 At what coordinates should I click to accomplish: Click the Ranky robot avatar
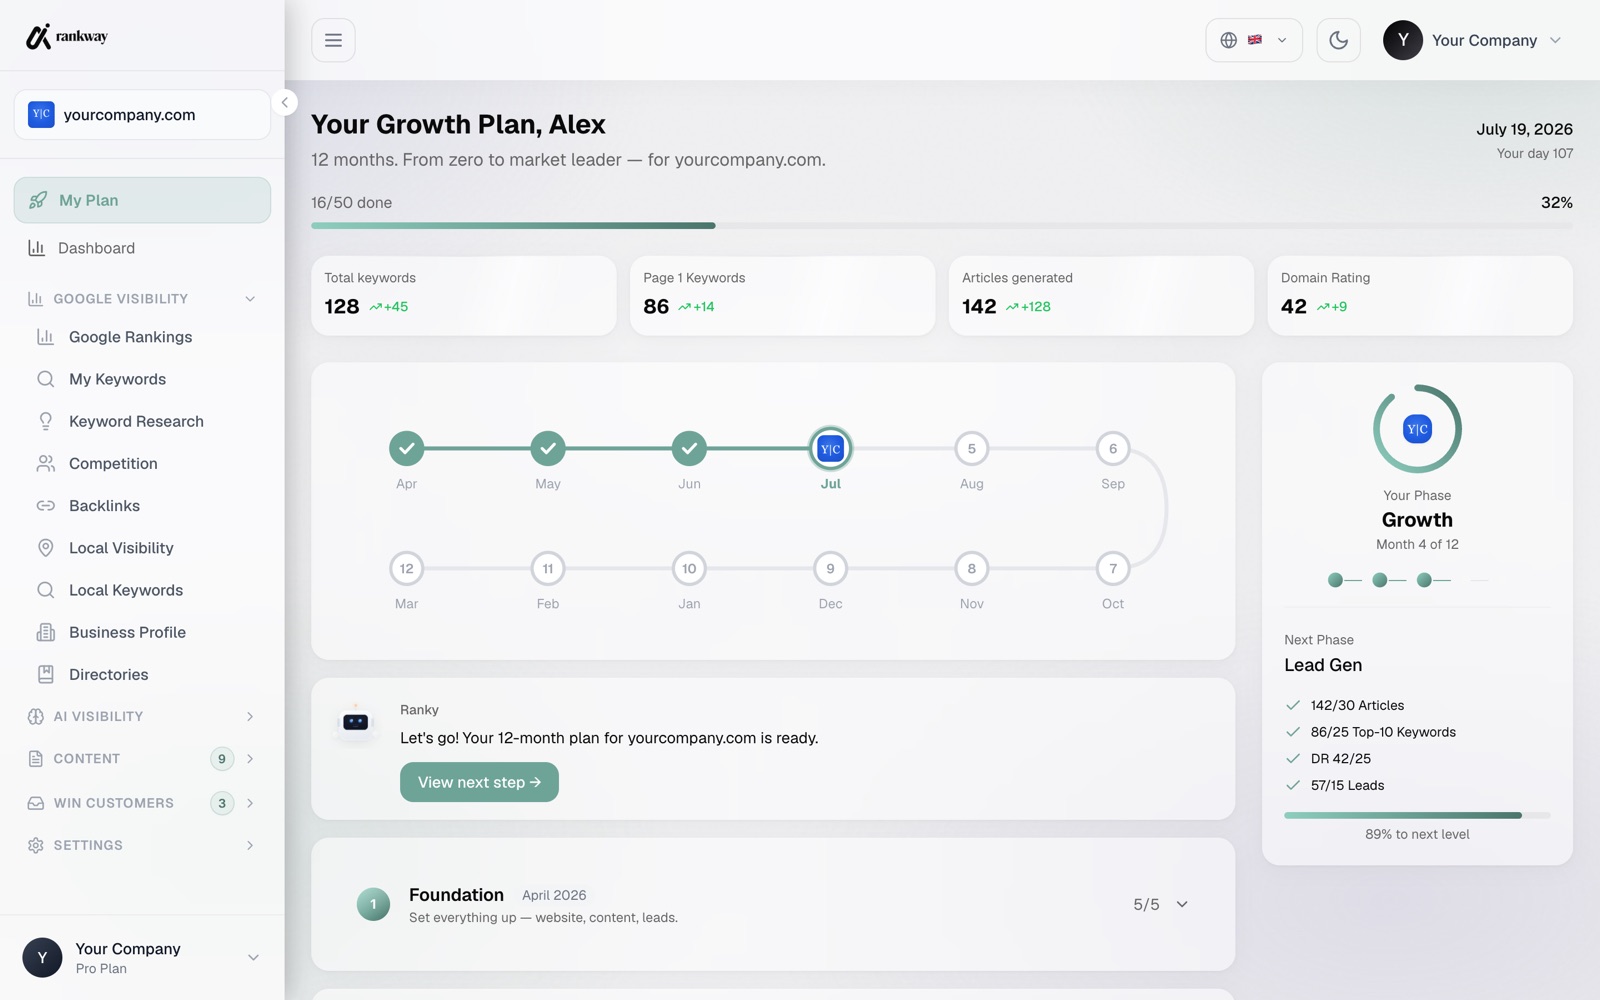point(356,721)
